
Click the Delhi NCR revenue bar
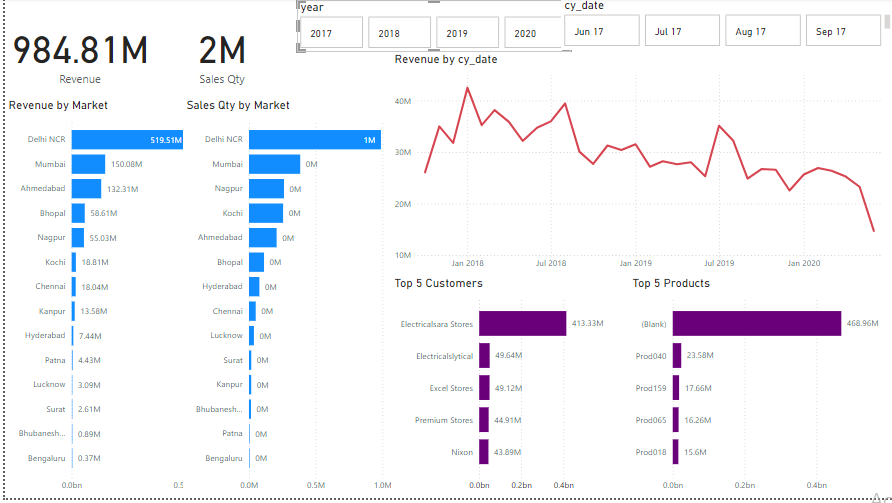tap(127, 140)
